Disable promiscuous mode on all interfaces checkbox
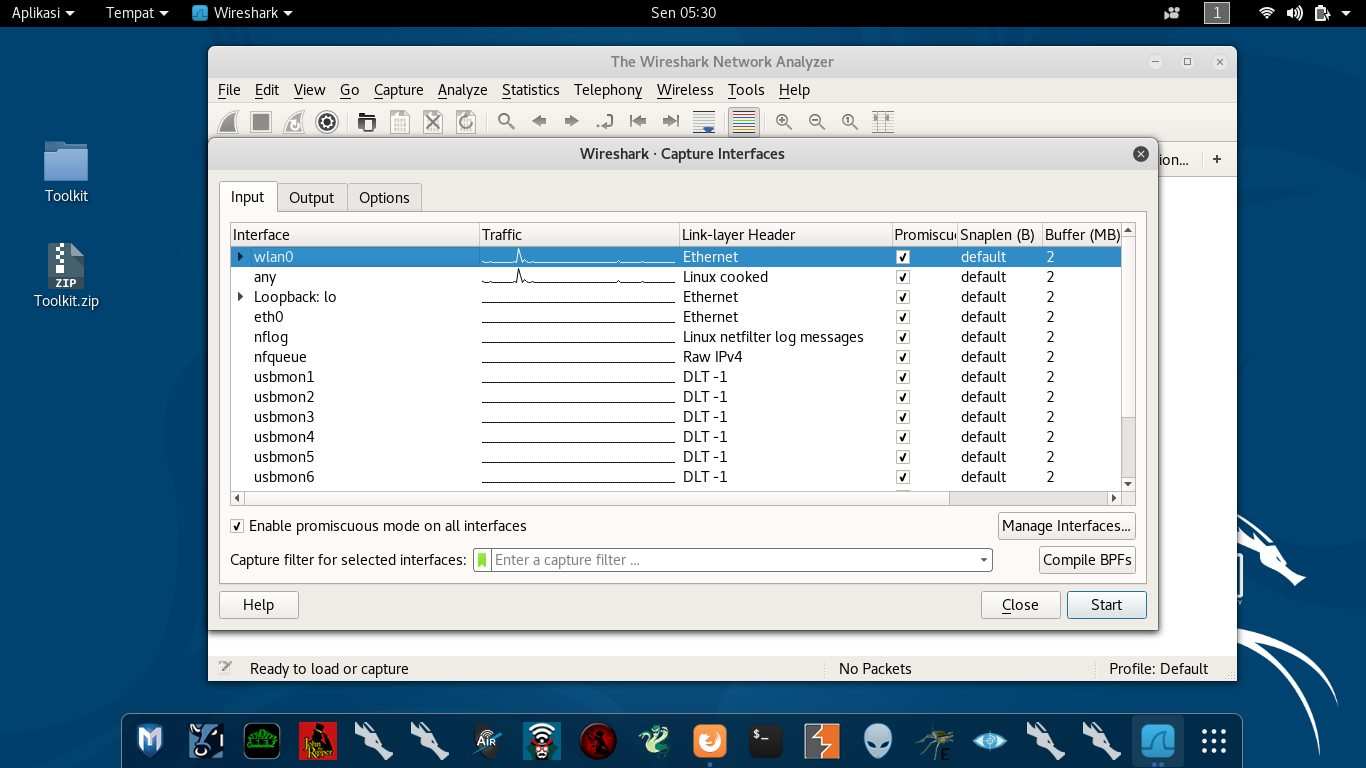1366x768 pixels. coord(237,526)
